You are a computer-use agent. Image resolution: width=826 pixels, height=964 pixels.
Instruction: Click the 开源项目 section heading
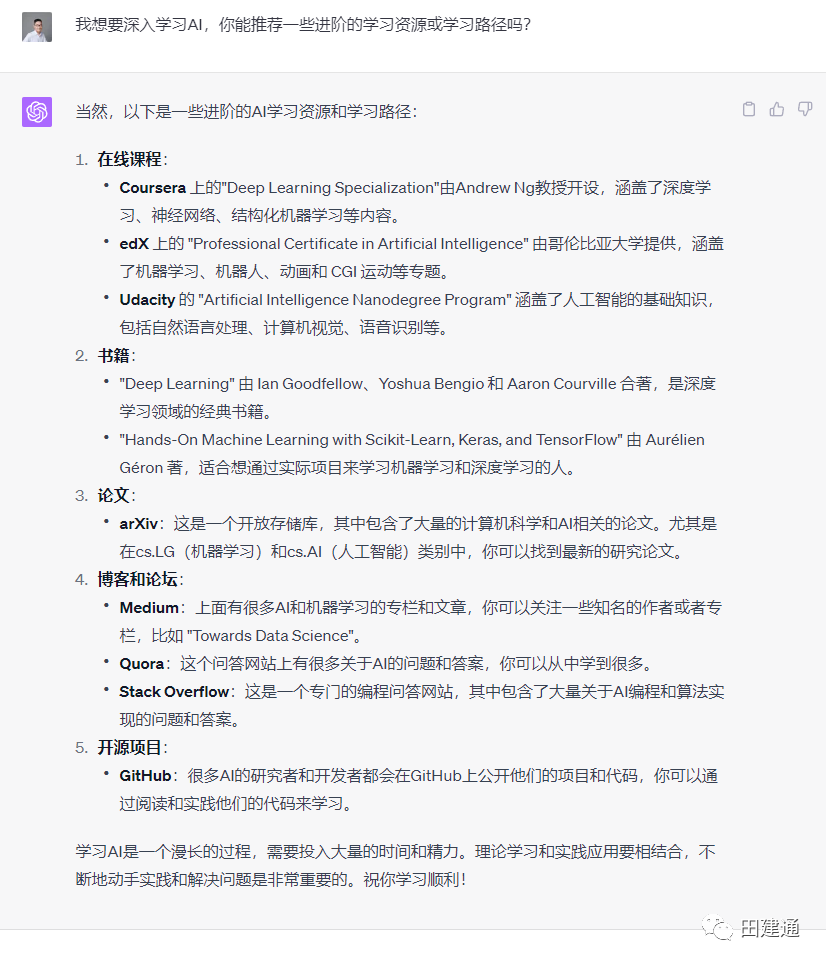click(129, 748)
